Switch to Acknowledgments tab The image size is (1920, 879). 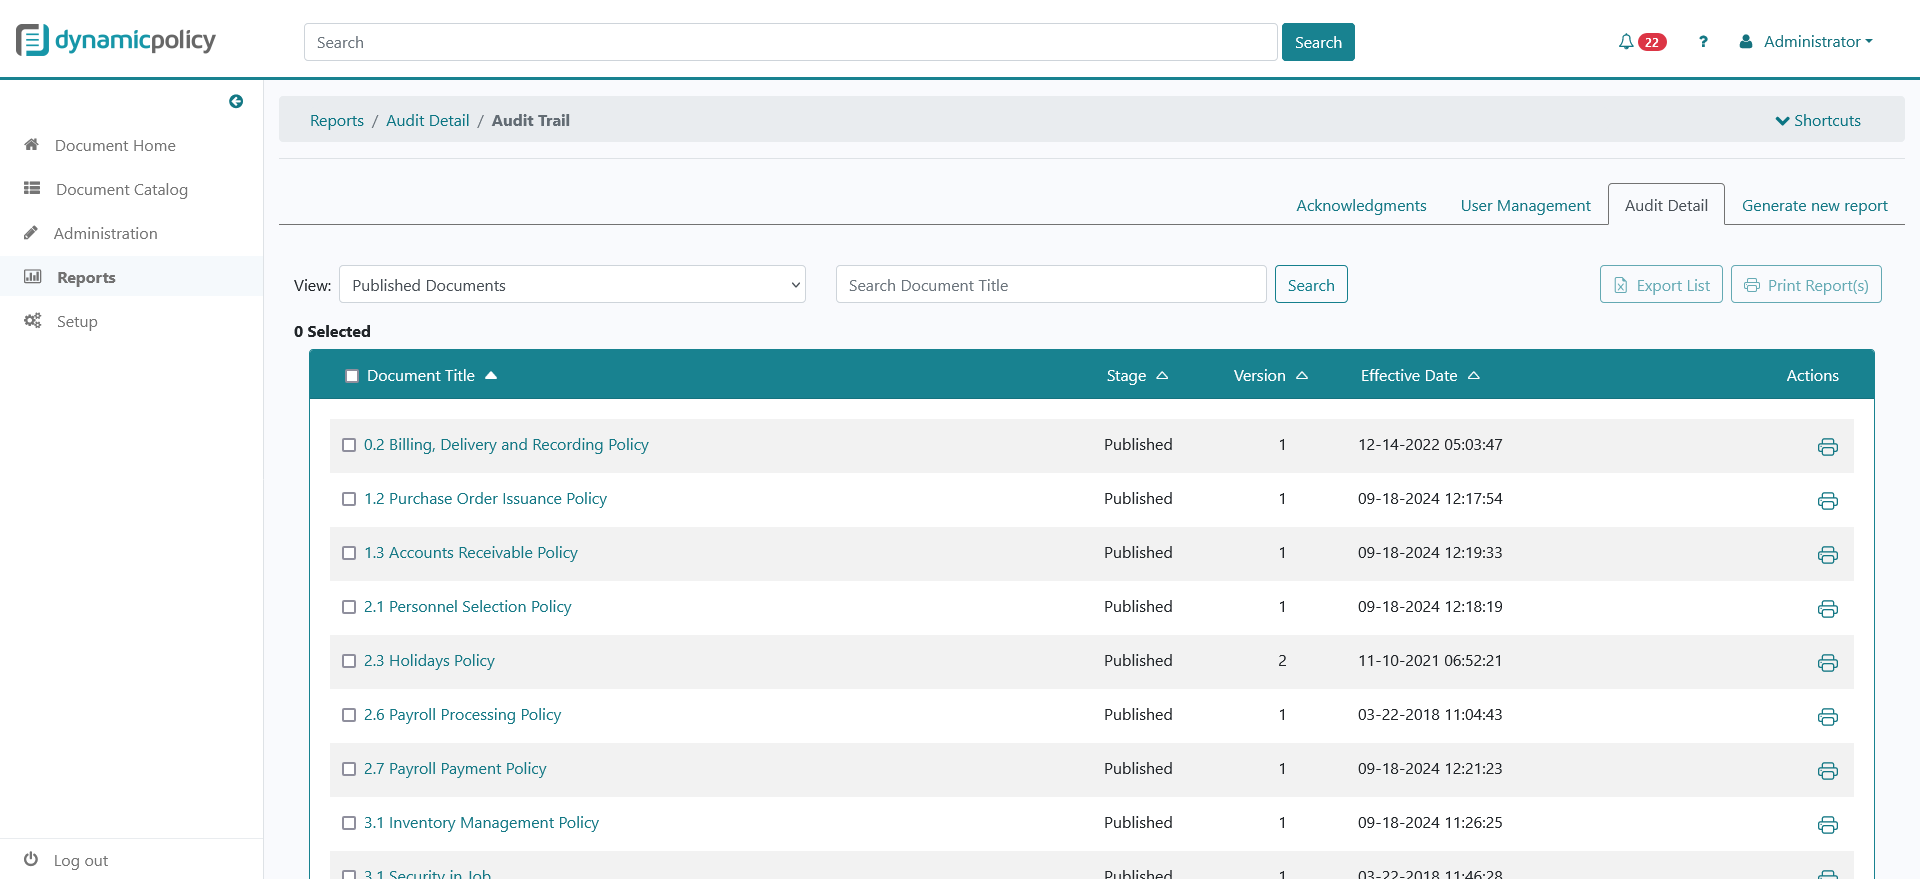pos(1361,205)
